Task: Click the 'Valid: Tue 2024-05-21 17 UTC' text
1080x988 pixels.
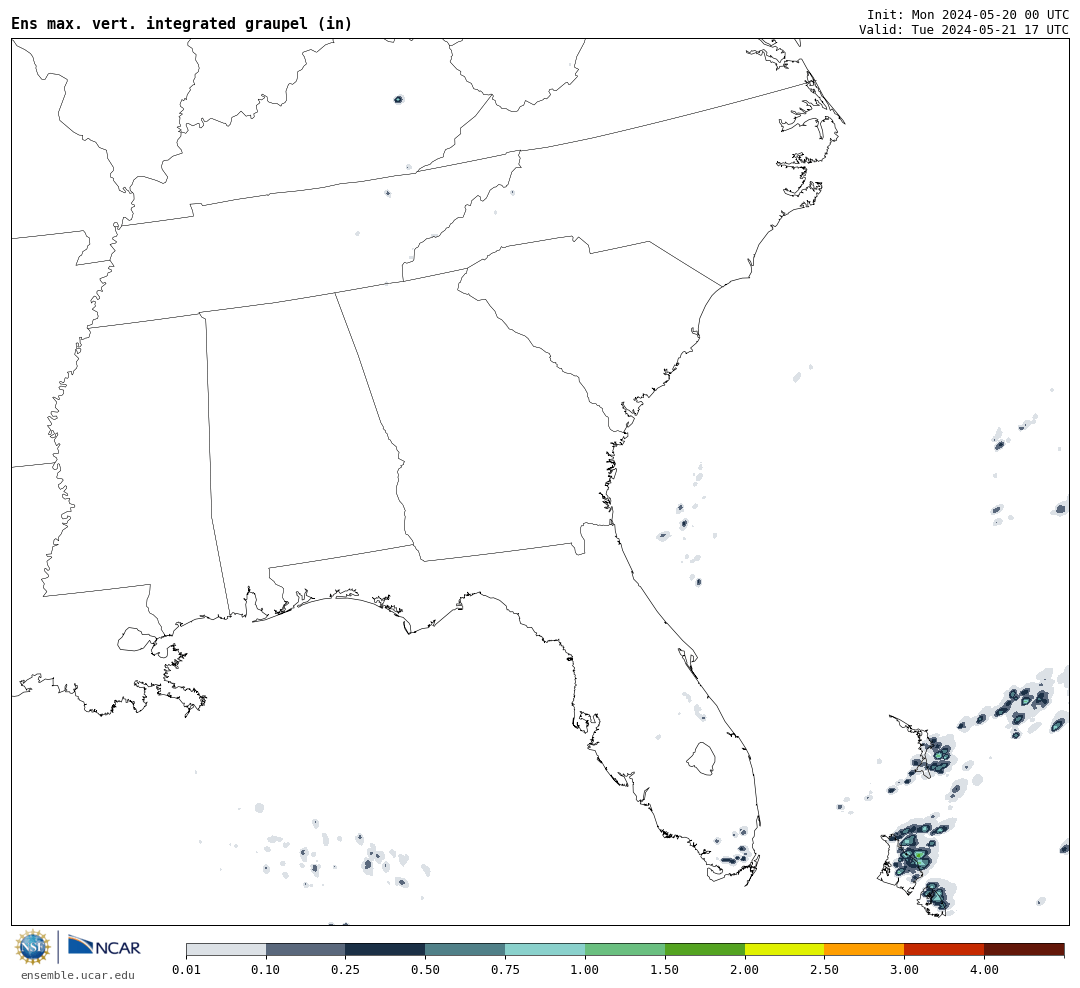Action: [964, 30]
